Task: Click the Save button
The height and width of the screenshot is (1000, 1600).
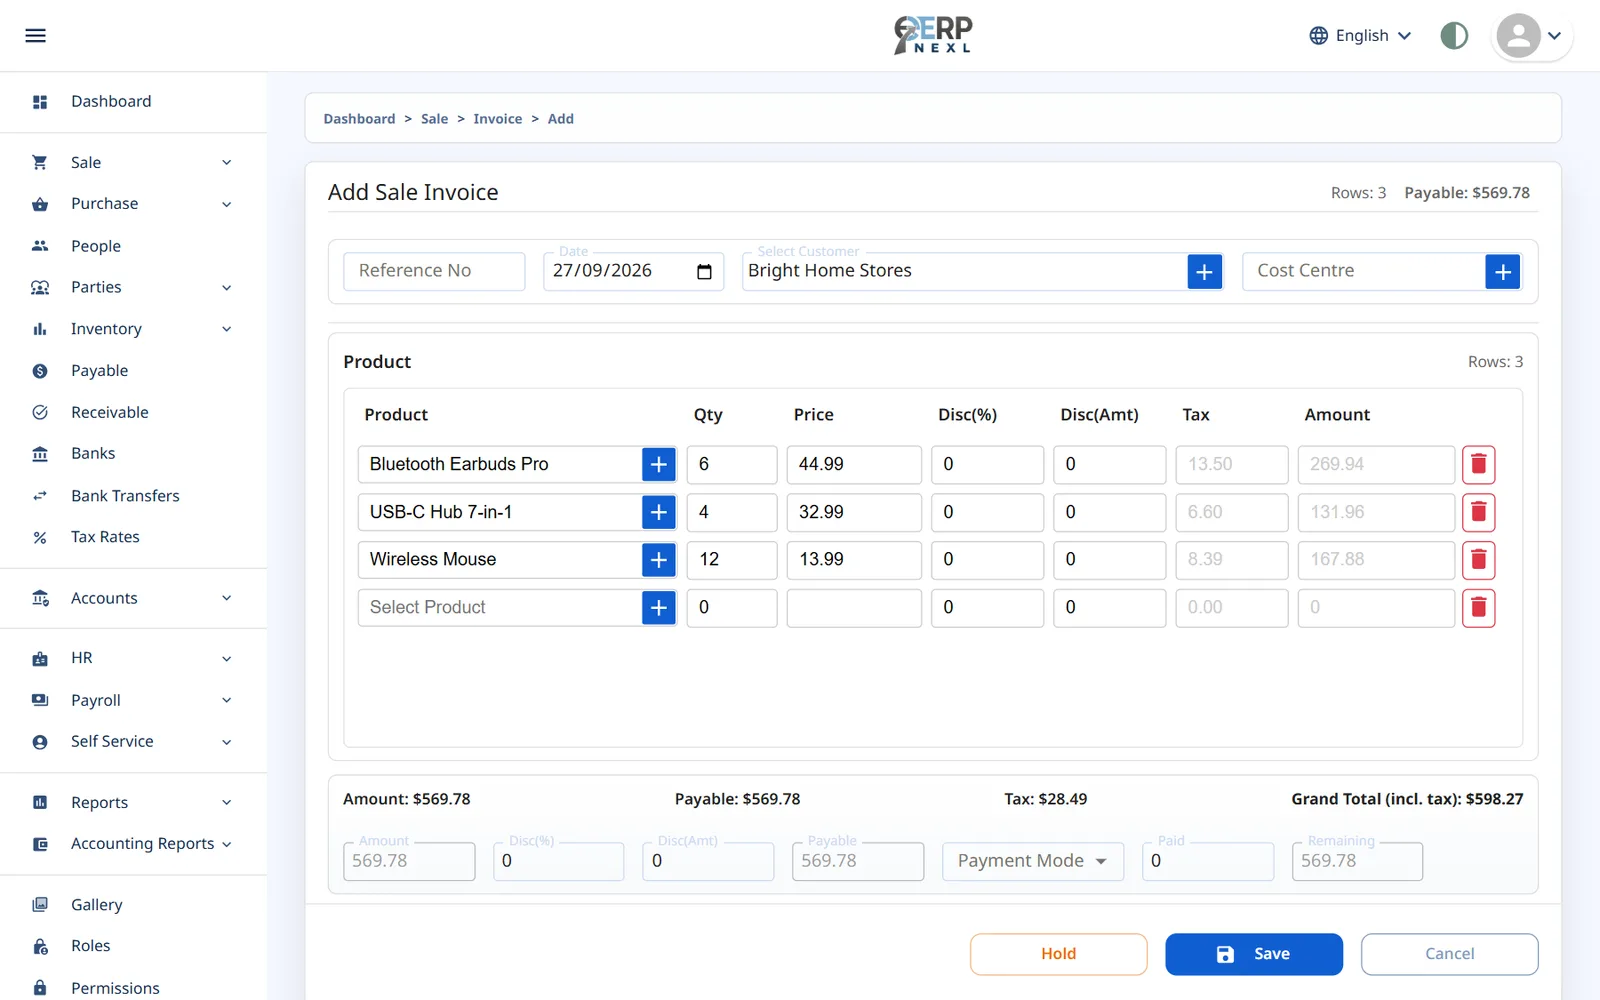Action: [1253, 954]
